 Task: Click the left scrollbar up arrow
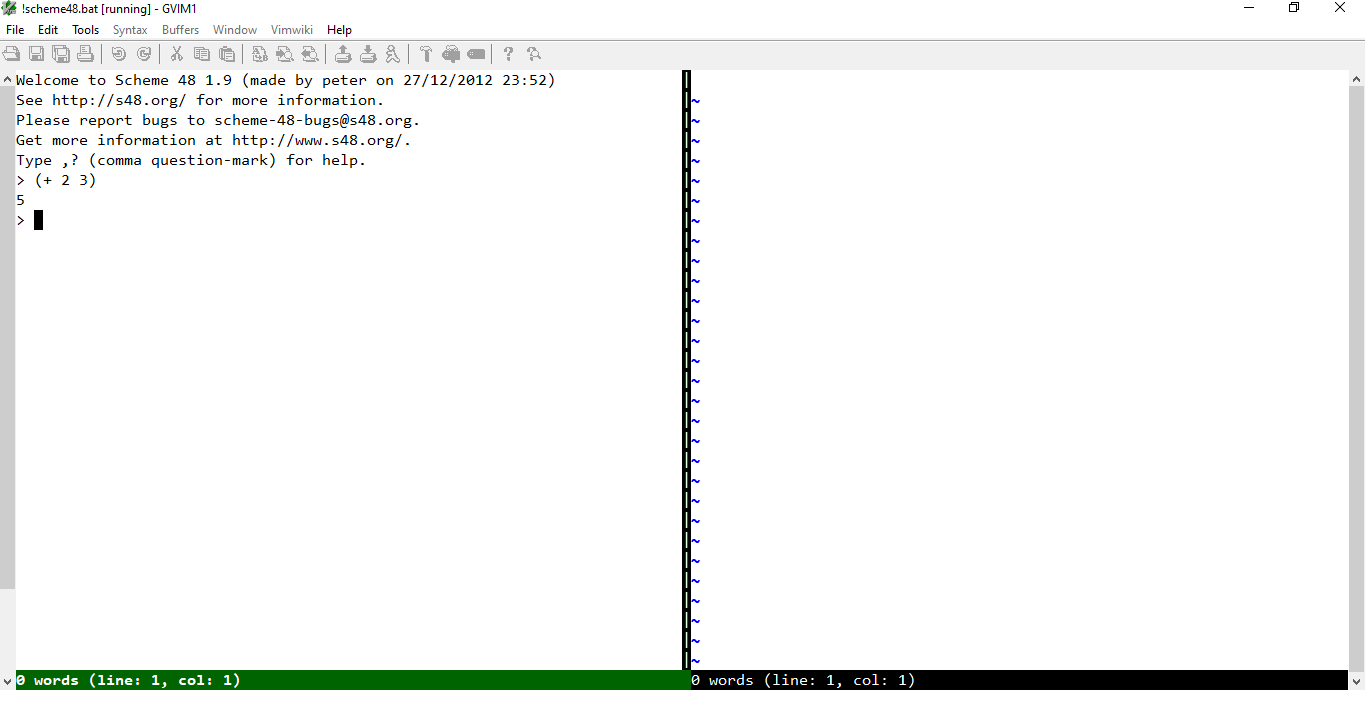8,79
